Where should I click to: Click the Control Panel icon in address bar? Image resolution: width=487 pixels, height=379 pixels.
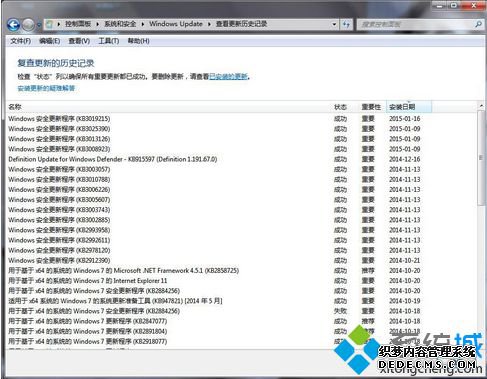pyautogui.click(x=49, y=24)
